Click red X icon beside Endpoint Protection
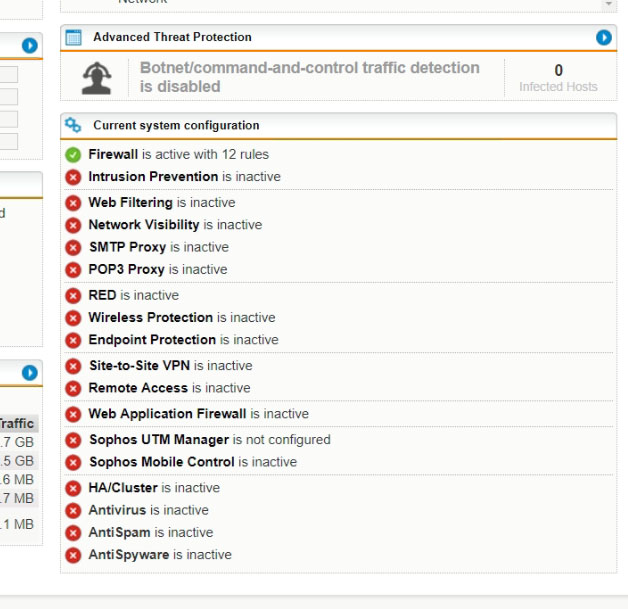 (x=73, y=340)
